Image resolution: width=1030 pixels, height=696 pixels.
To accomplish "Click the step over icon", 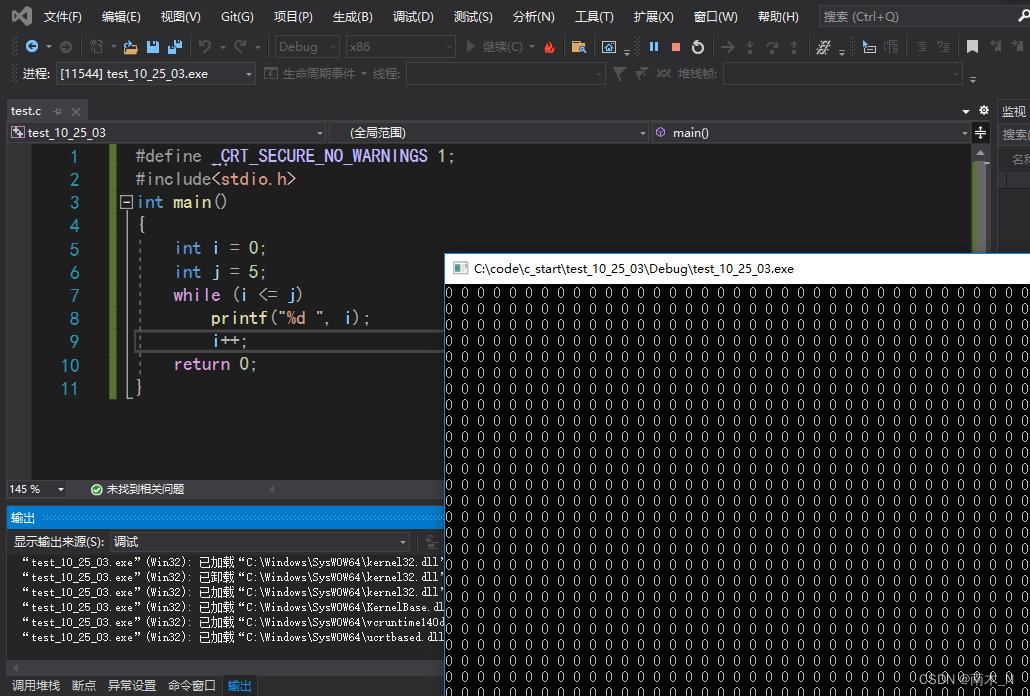I will (x=772, y=47).
